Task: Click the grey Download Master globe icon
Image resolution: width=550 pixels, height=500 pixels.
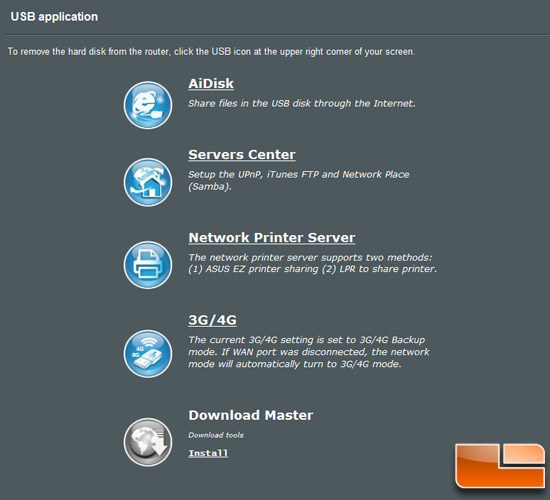Action: pyautogui.click(x=148, y=442)
